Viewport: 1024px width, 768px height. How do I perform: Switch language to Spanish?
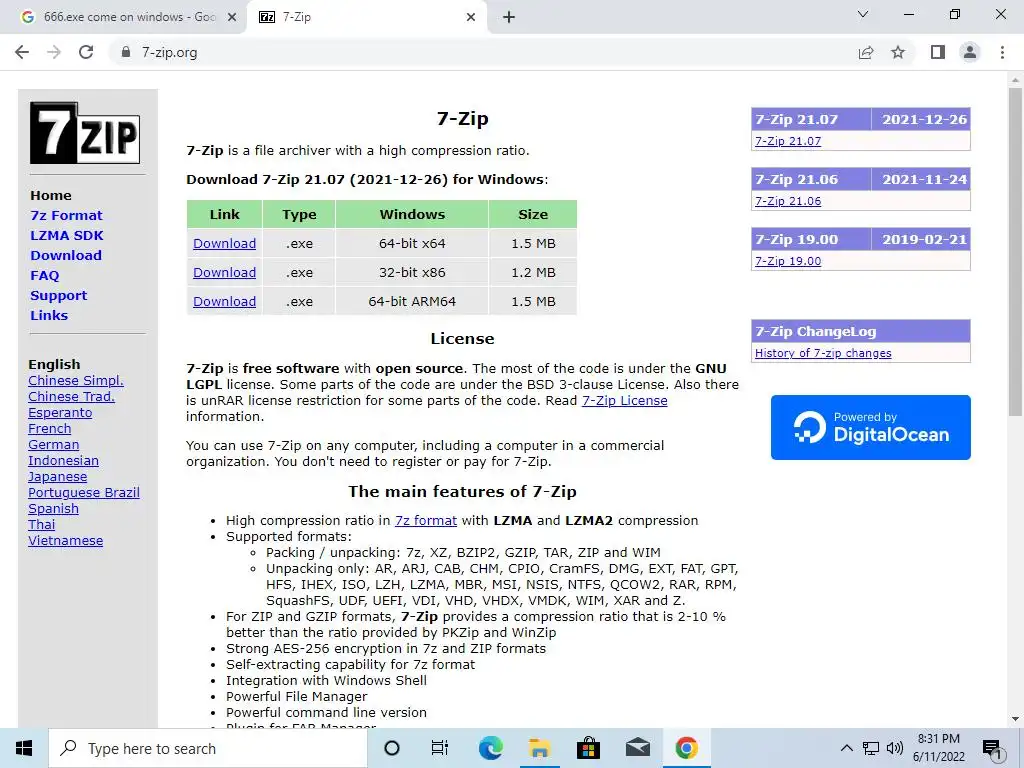coord(54,509)
